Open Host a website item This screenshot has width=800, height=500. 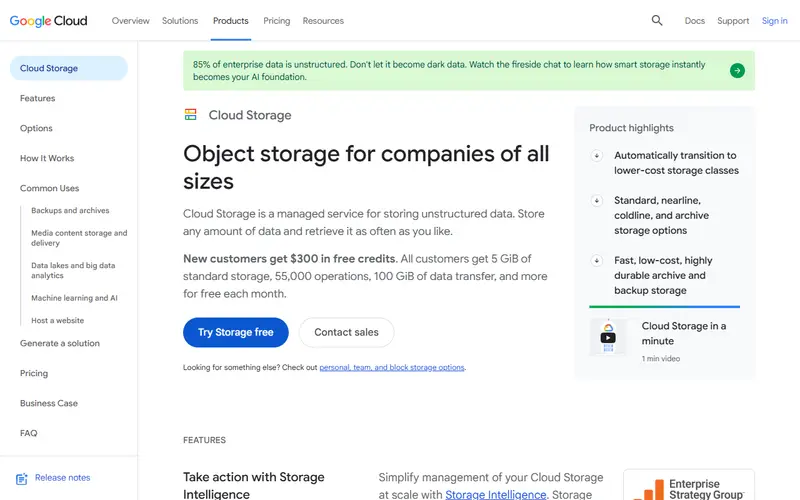pos(58,320)
